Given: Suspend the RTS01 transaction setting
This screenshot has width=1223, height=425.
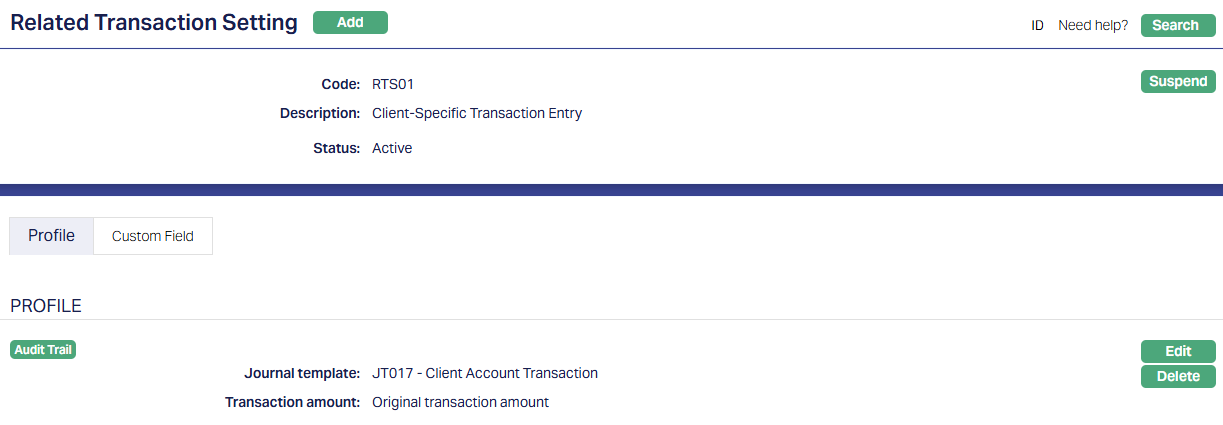Looking at the screenshot, I should click(x=1178, y=81).
